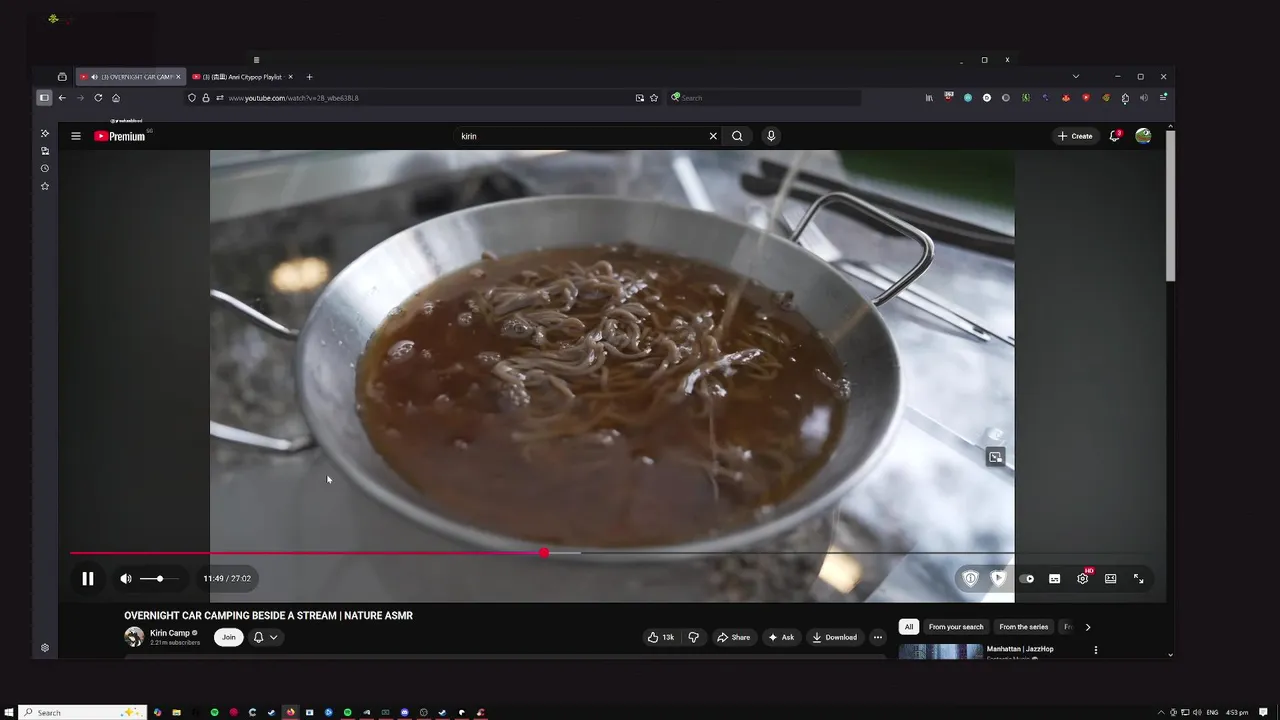Go to YouTube Premium home via logo

[120, 136]
